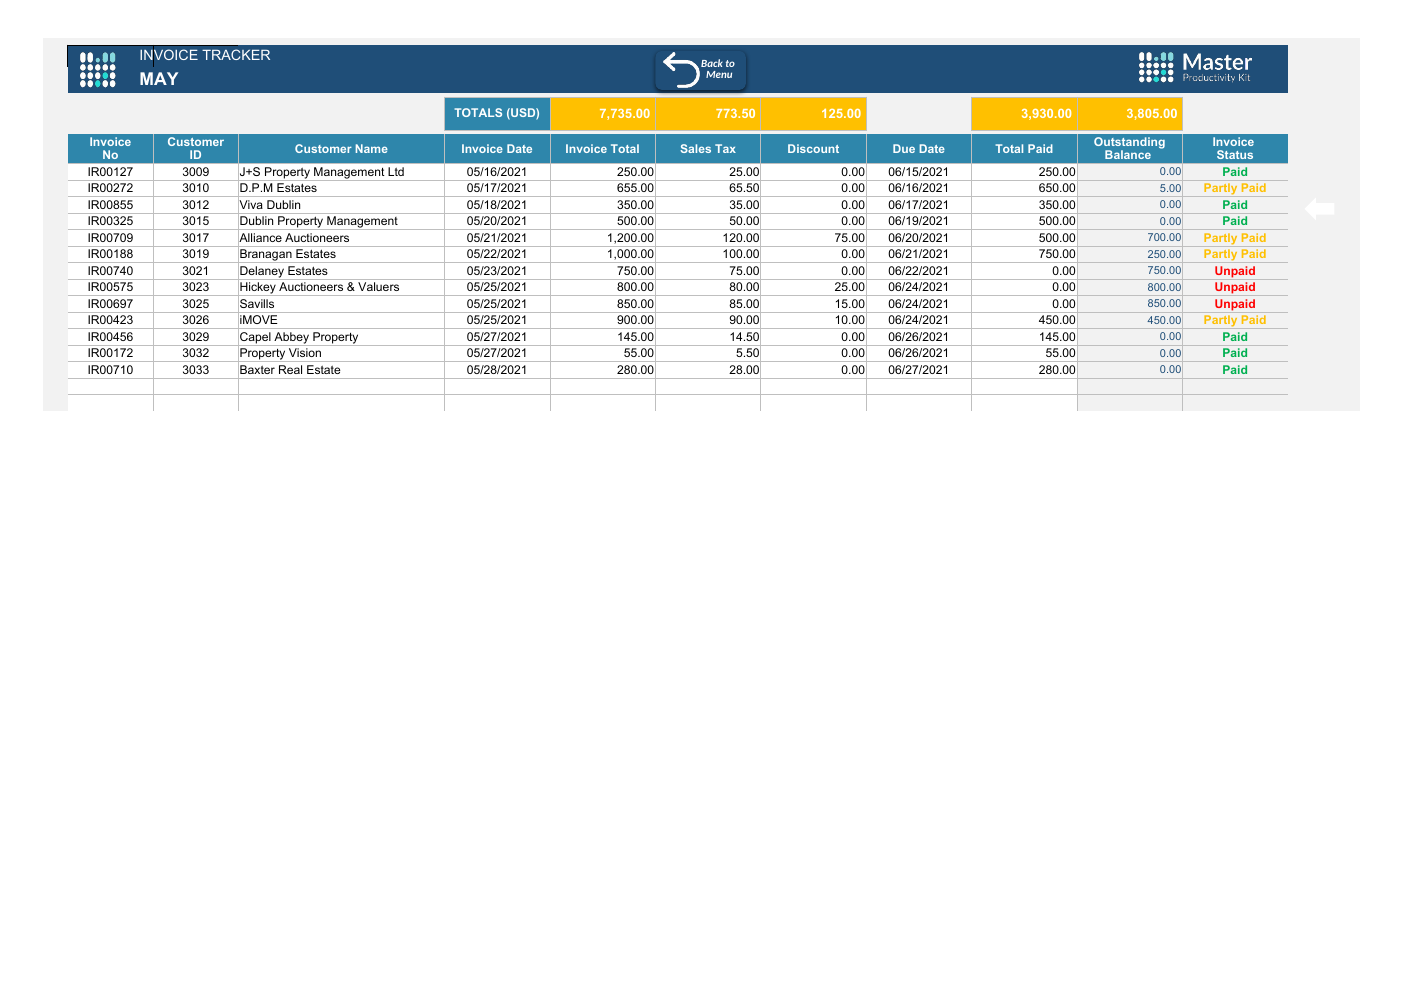The height and width of the screenshot is (993, 1404).
Task: Click the INVOICE TRACKER heading
Action: coord(205,55)
